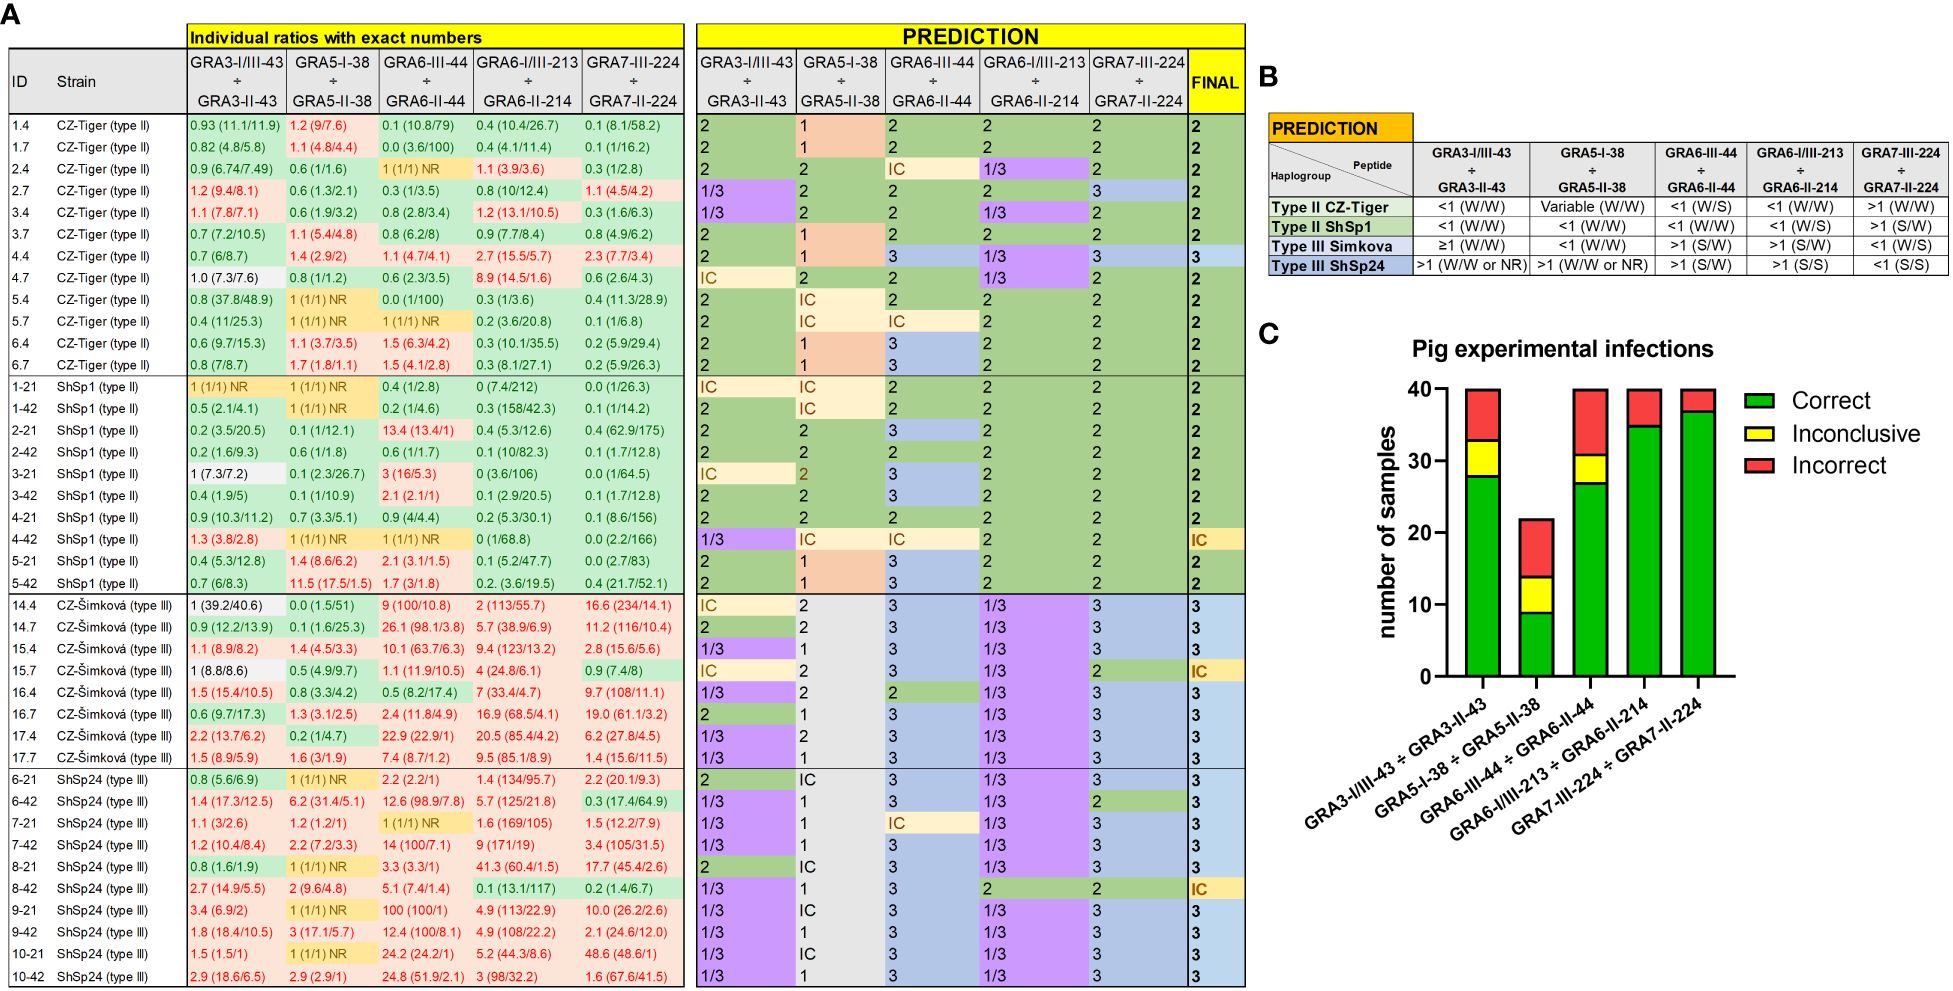Select cell "13.4 (13.4/1)" in row 2-21
Viewport: 1953px width, 991px height.
425,431
